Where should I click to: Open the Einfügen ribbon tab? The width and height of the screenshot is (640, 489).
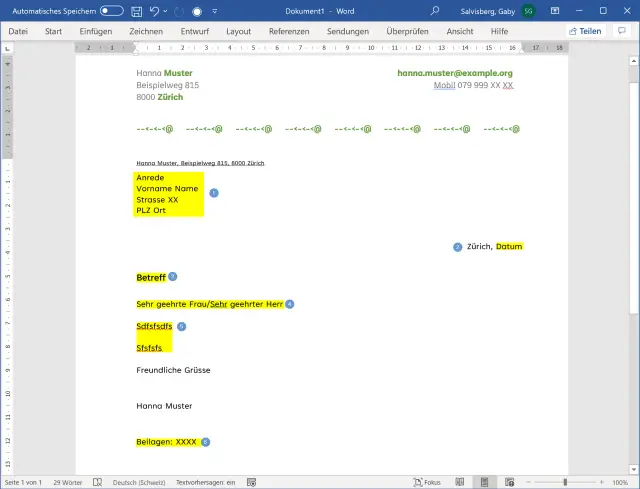click(96, 31)
